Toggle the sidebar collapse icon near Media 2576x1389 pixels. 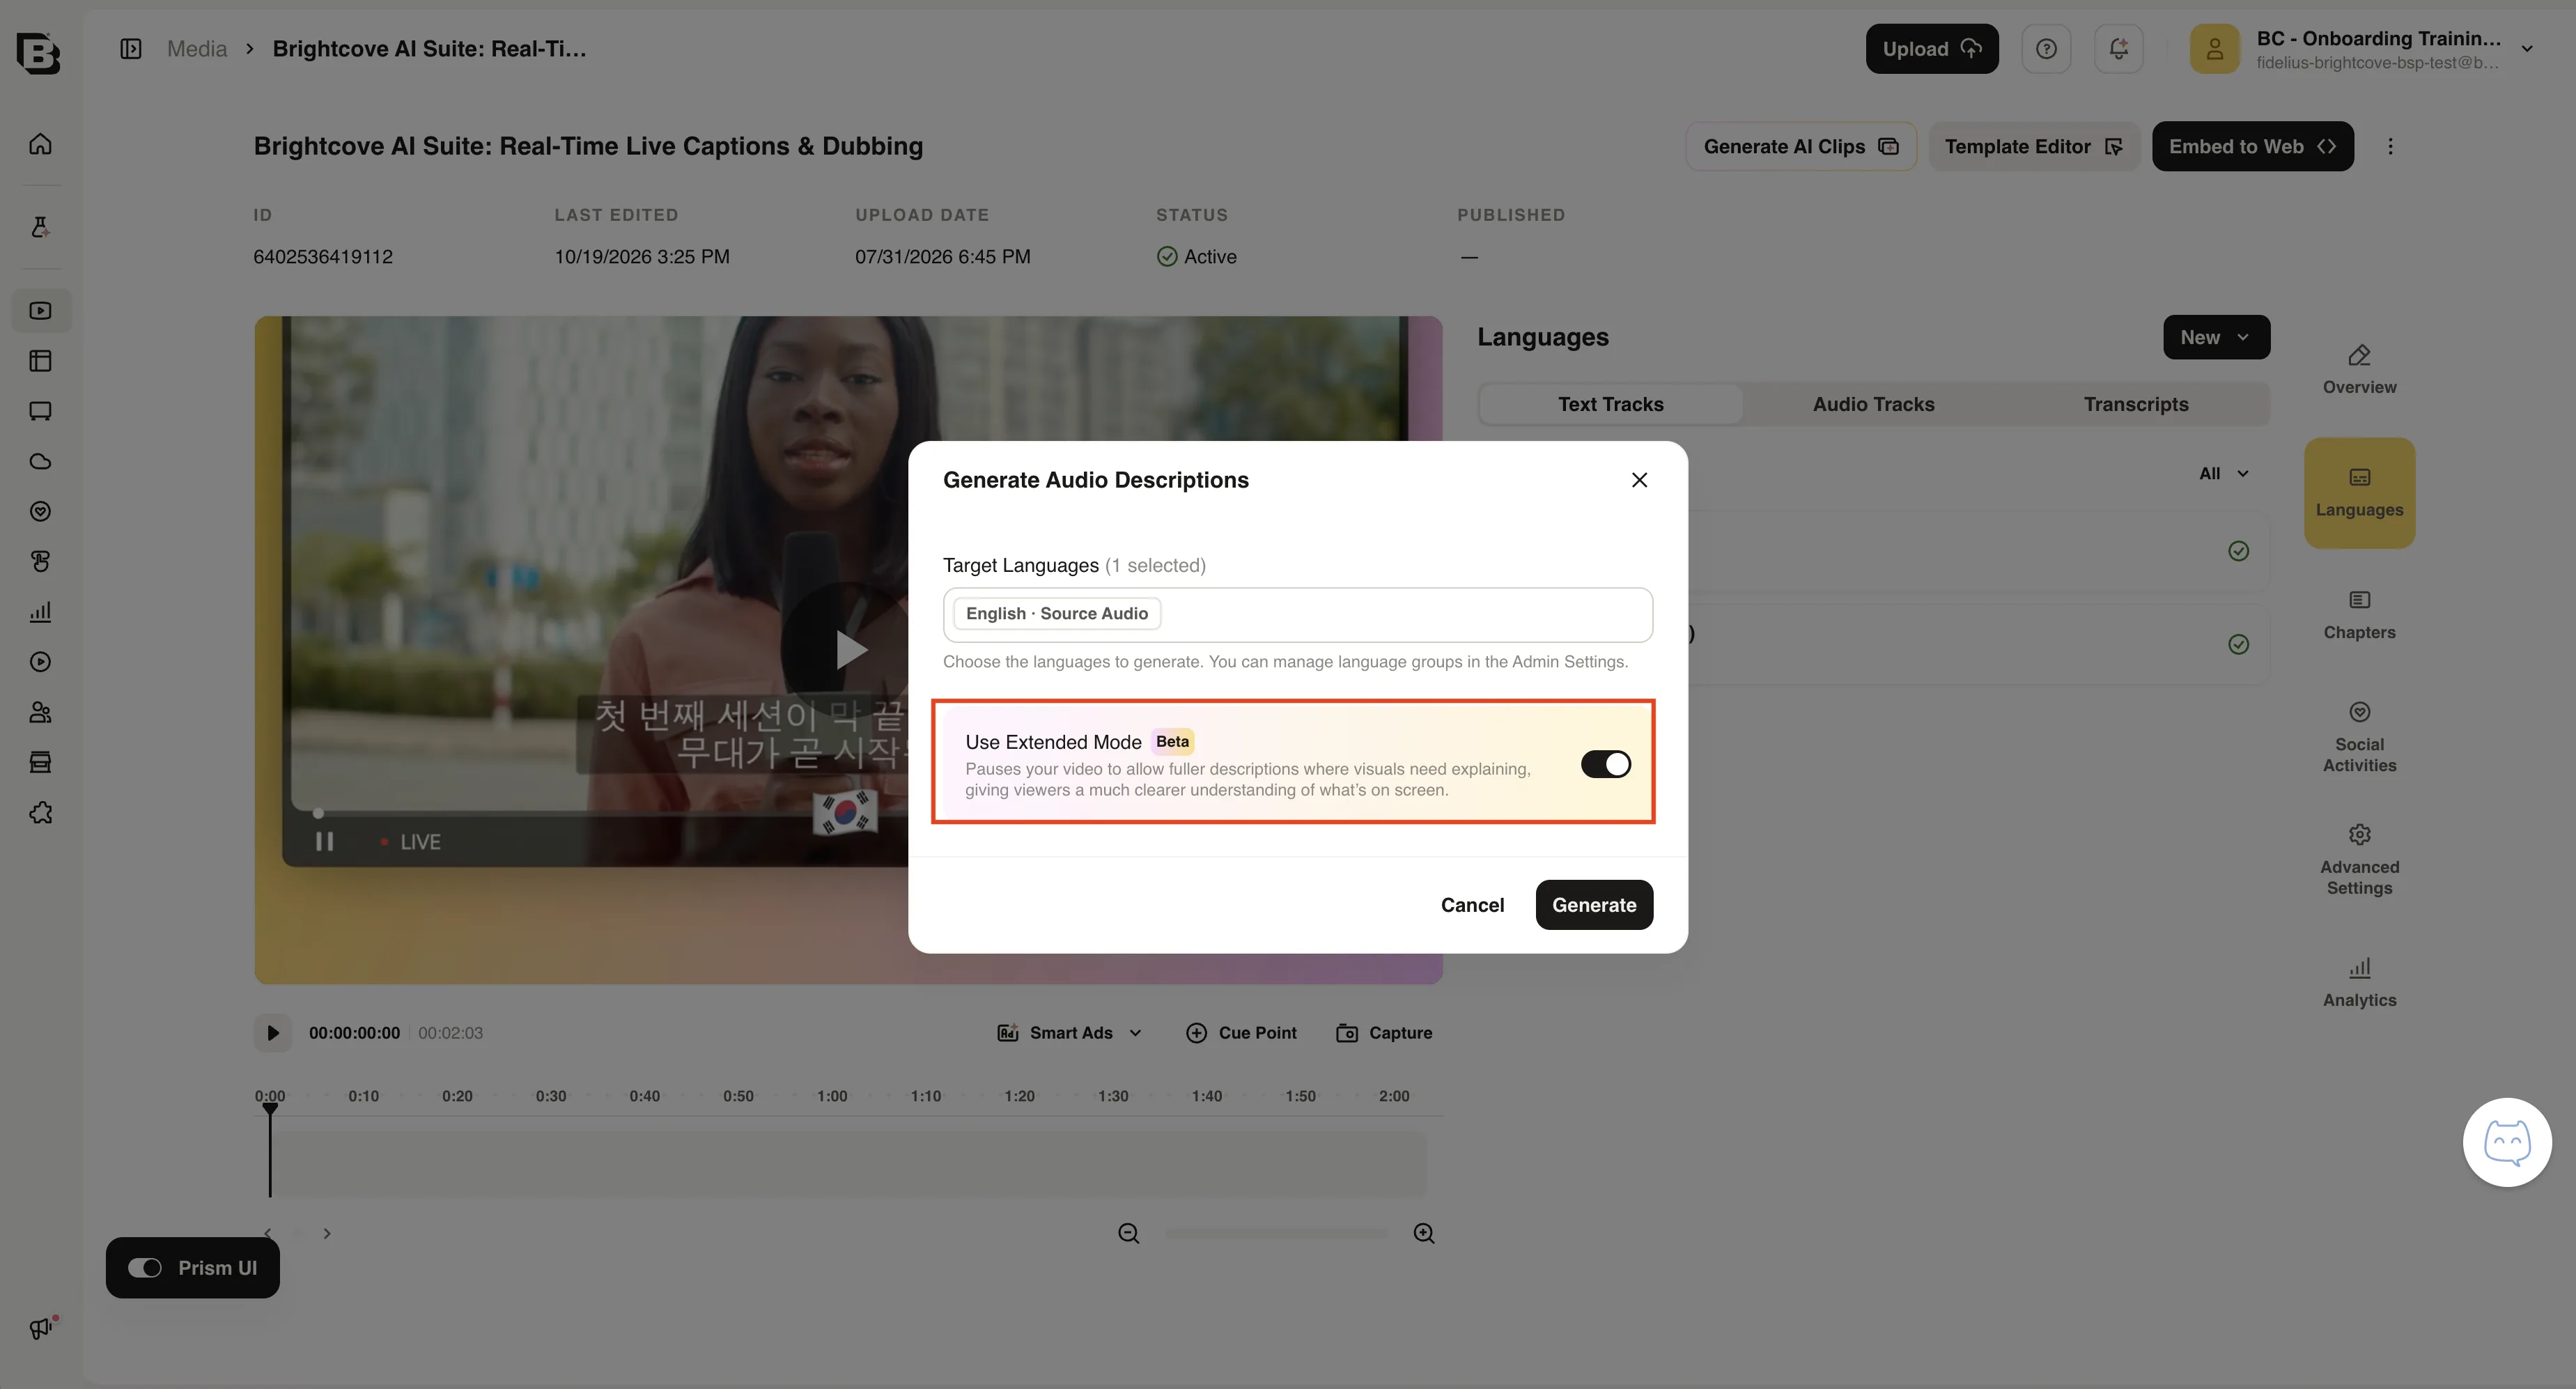[x=131, y=48]
